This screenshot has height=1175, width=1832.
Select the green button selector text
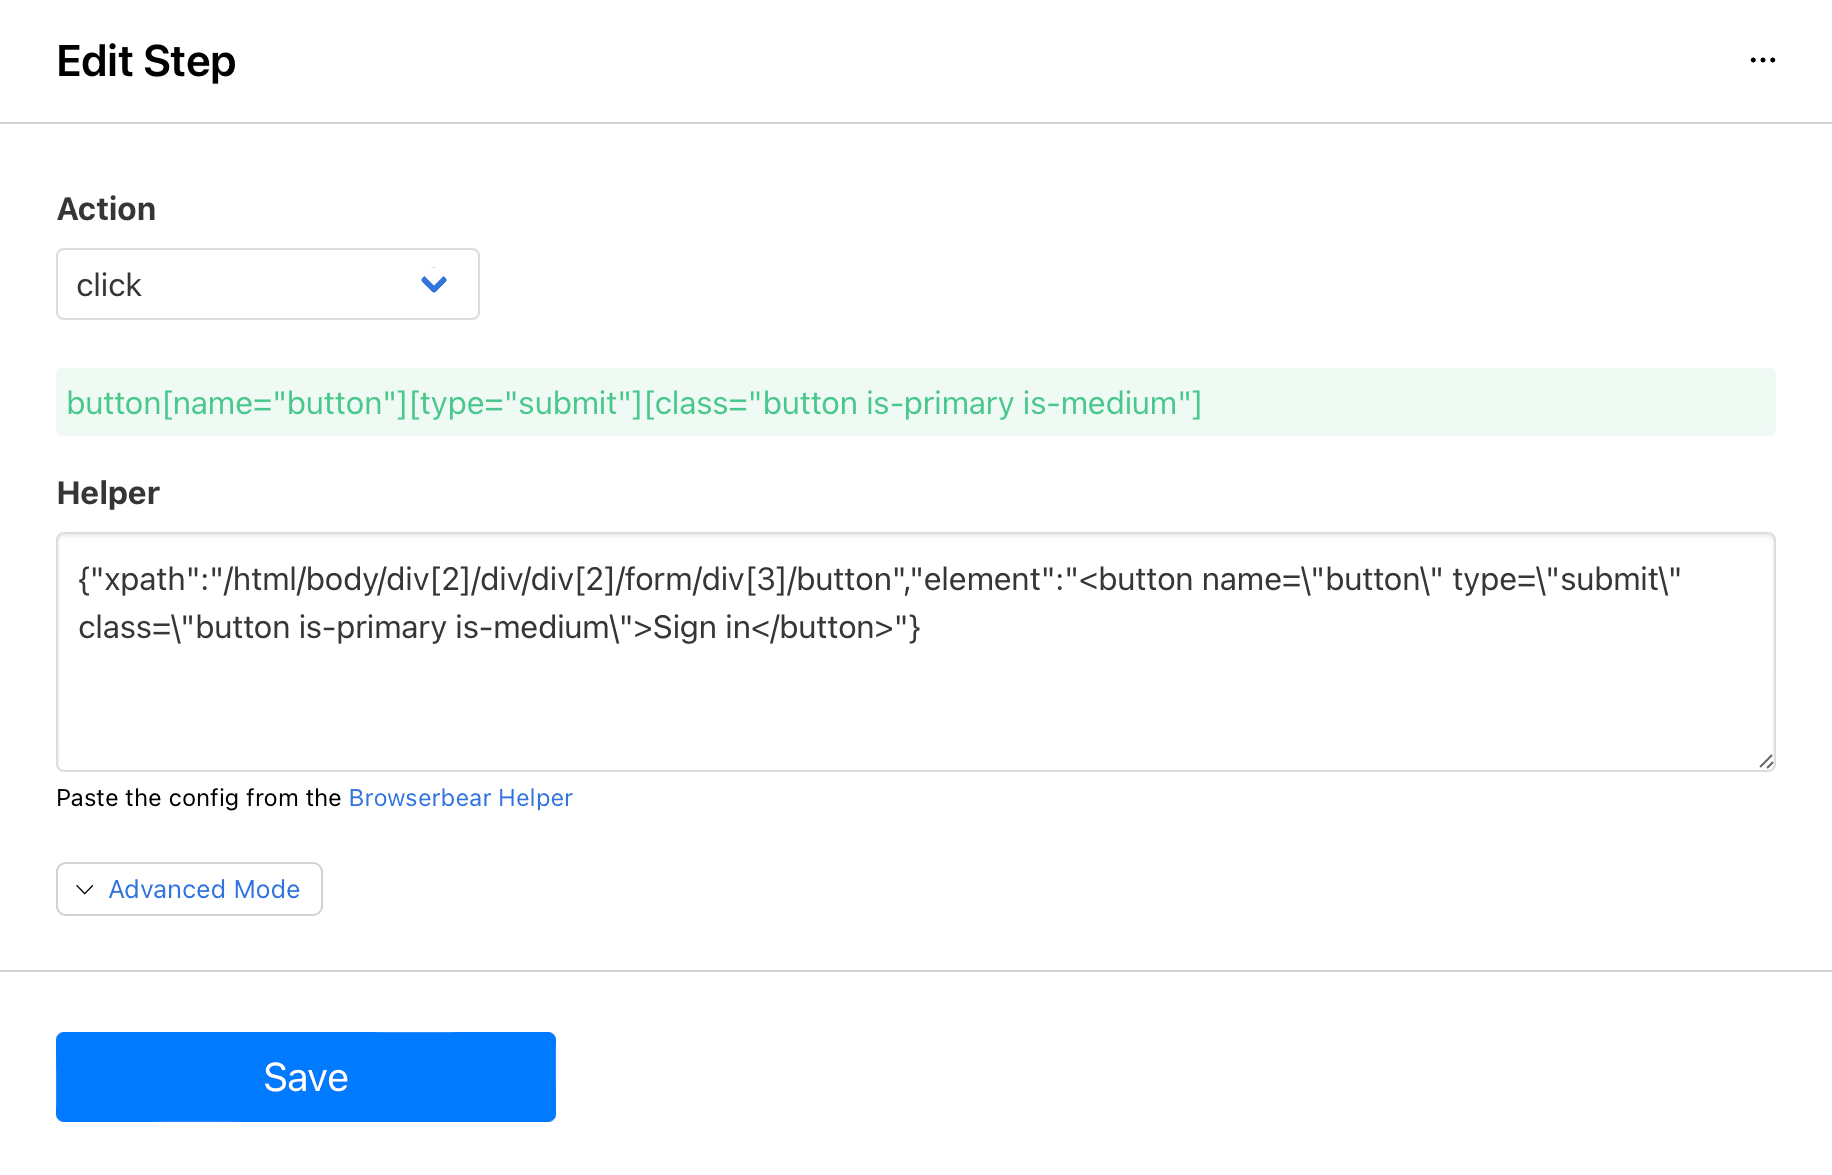coord(633,403)
